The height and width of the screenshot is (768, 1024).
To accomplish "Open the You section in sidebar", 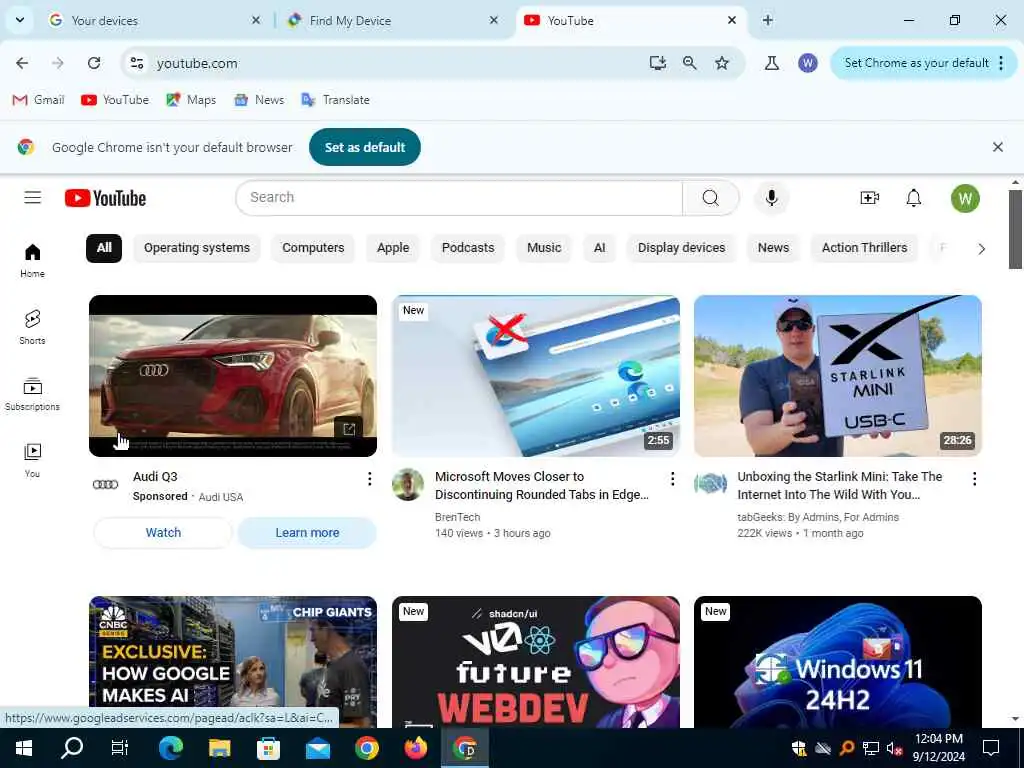I will (x=33, y=460).
